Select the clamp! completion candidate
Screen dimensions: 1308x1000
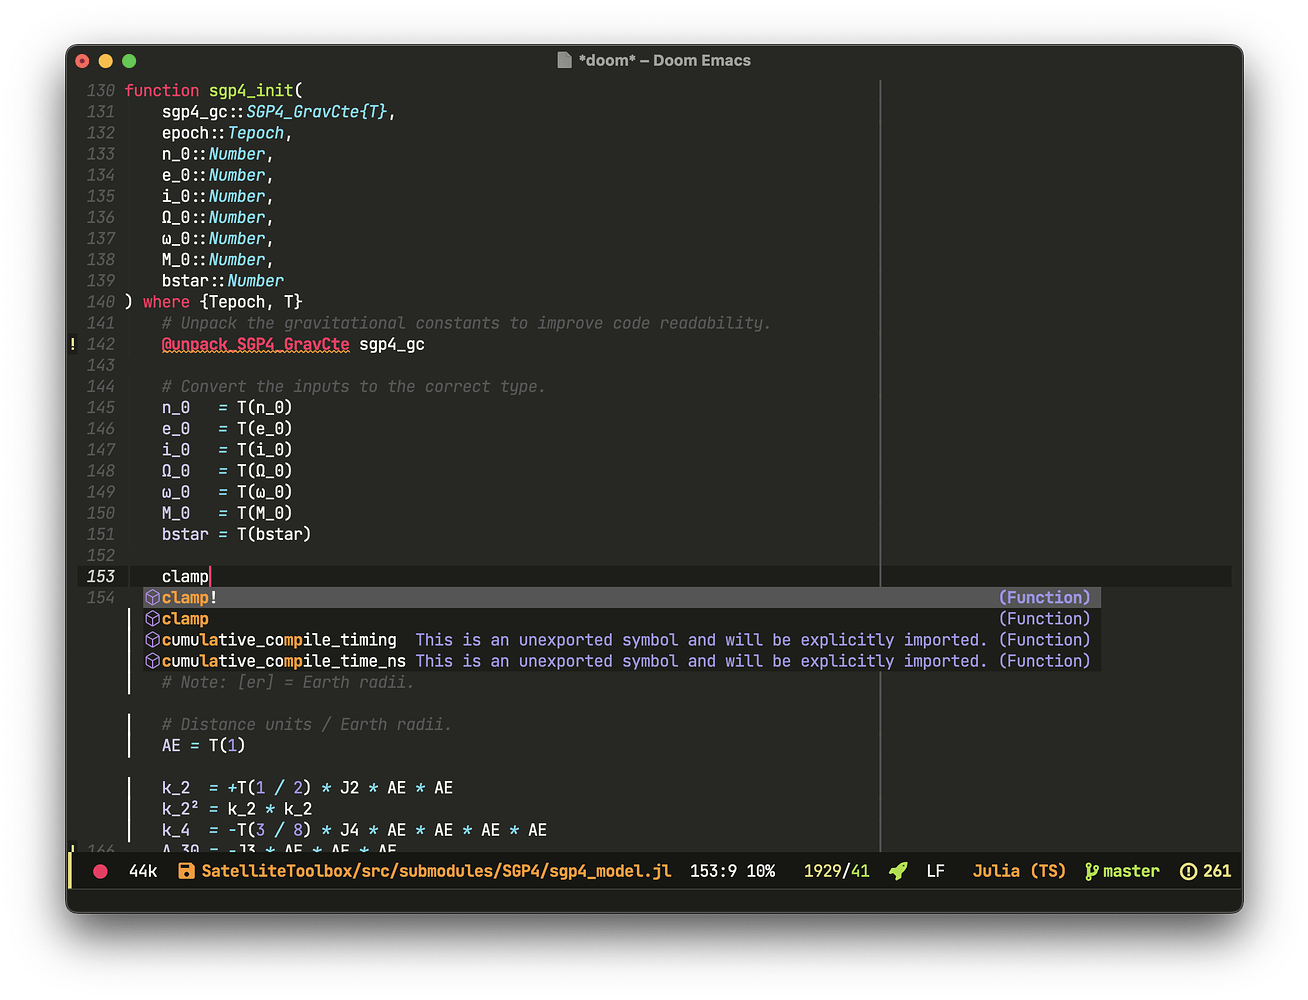(190, 597)
